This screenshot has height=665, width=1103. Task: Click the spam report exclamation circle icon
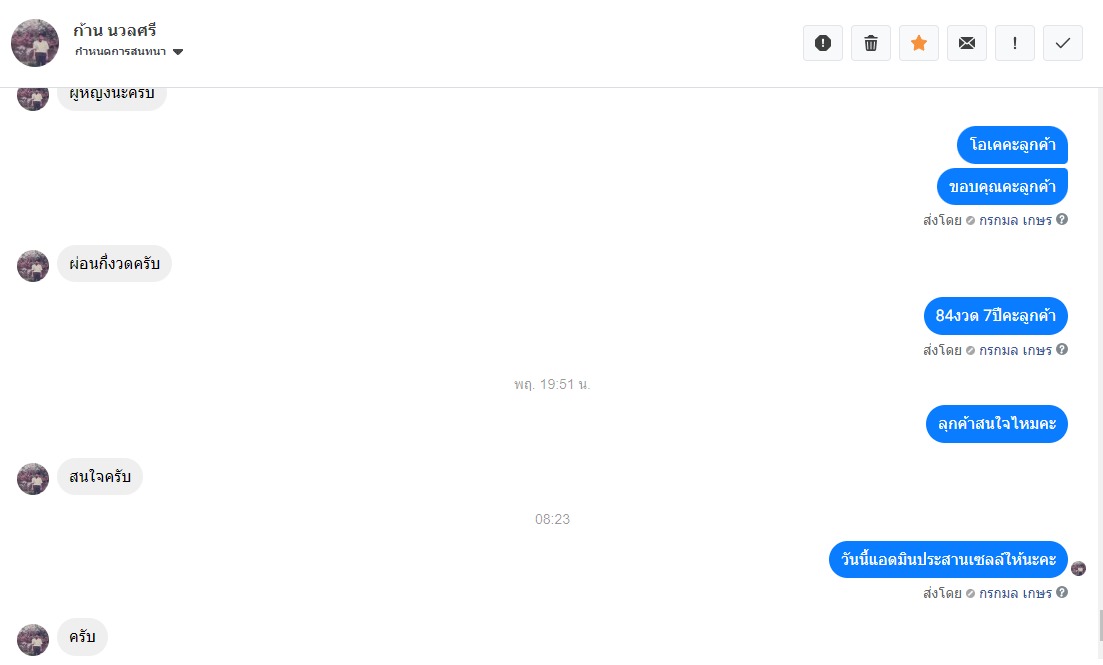(x=823, y=43)
